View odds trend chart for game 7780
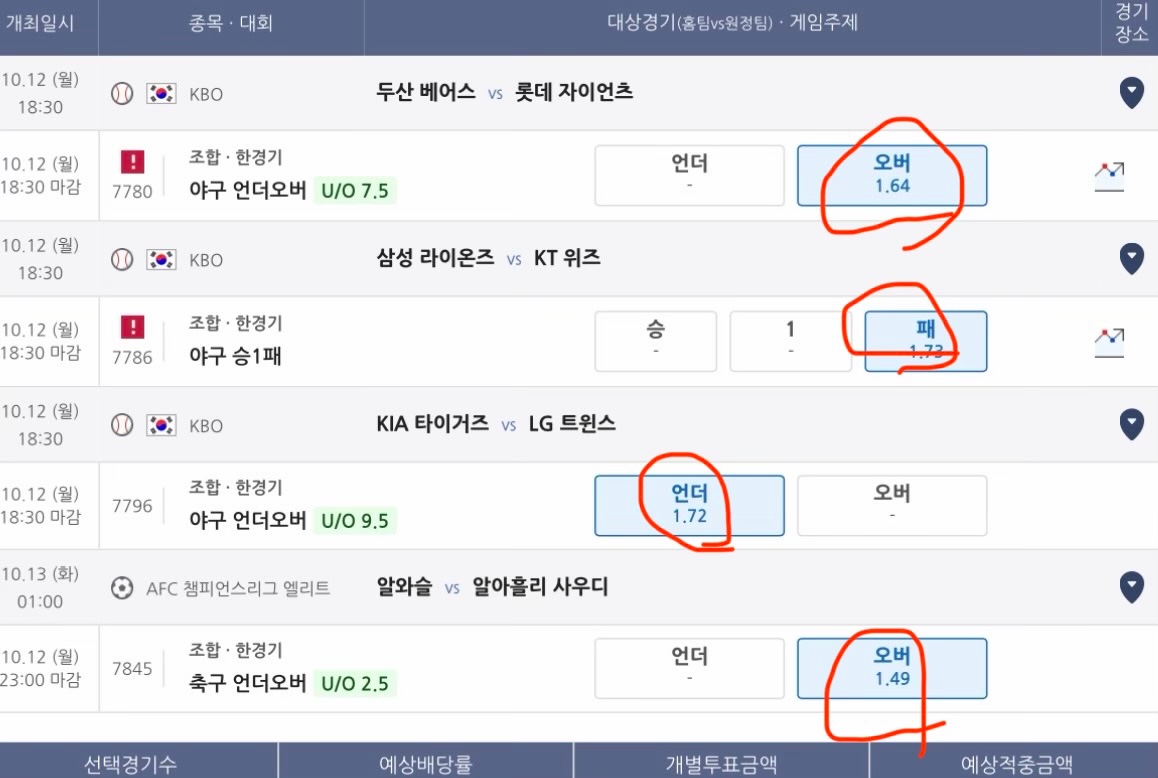 pyautogui.click(x=1109, y=177)
